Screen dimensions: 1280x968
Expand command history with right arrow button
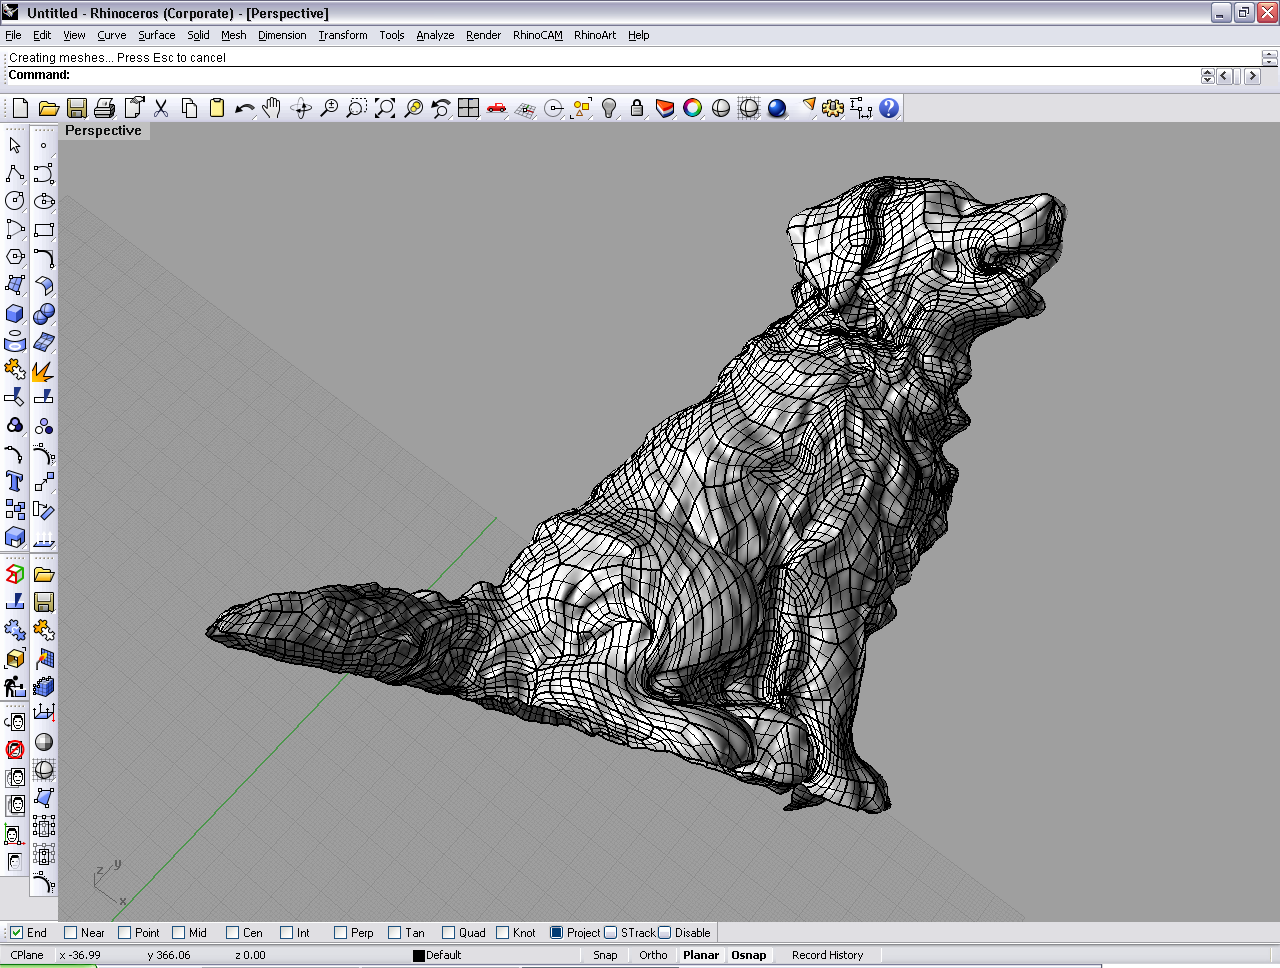point(1252,76)
